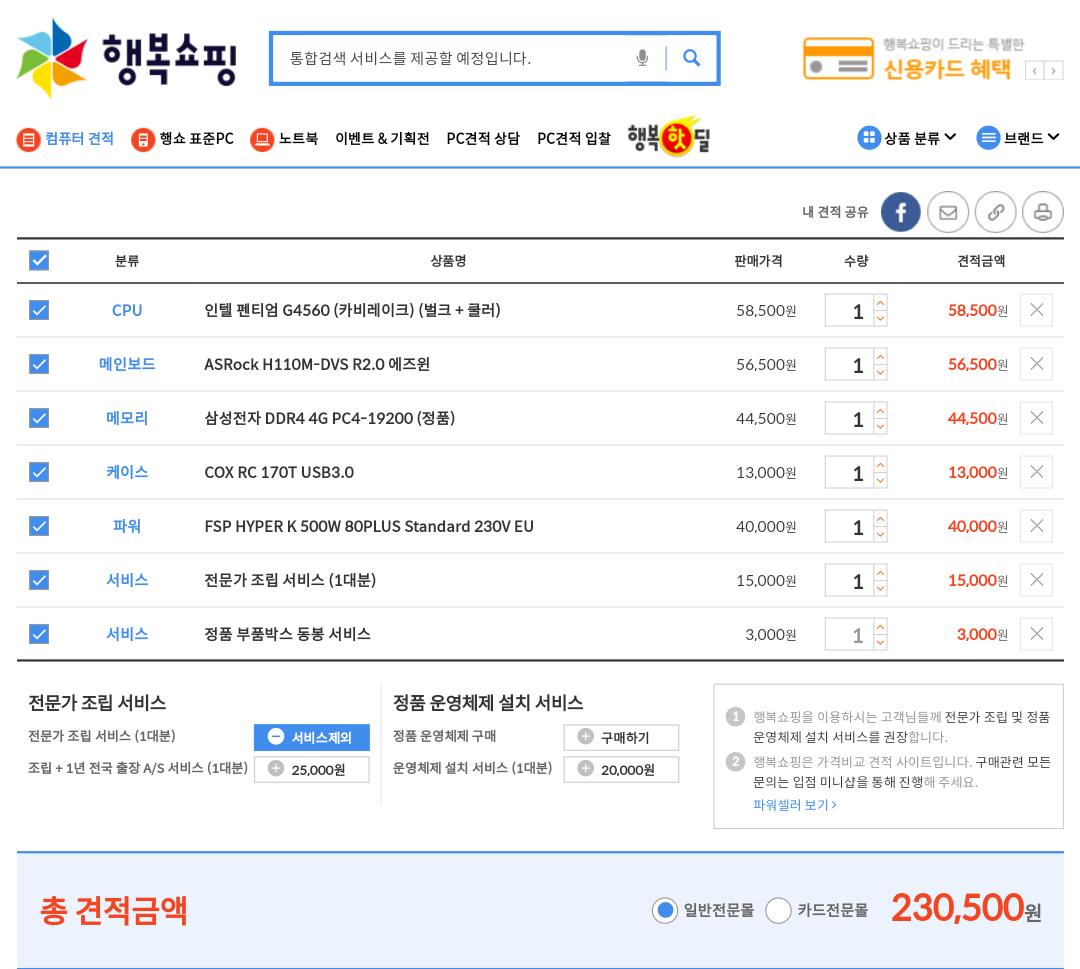
Task: Click the magnifier search button
Action: tap(692, 59)
